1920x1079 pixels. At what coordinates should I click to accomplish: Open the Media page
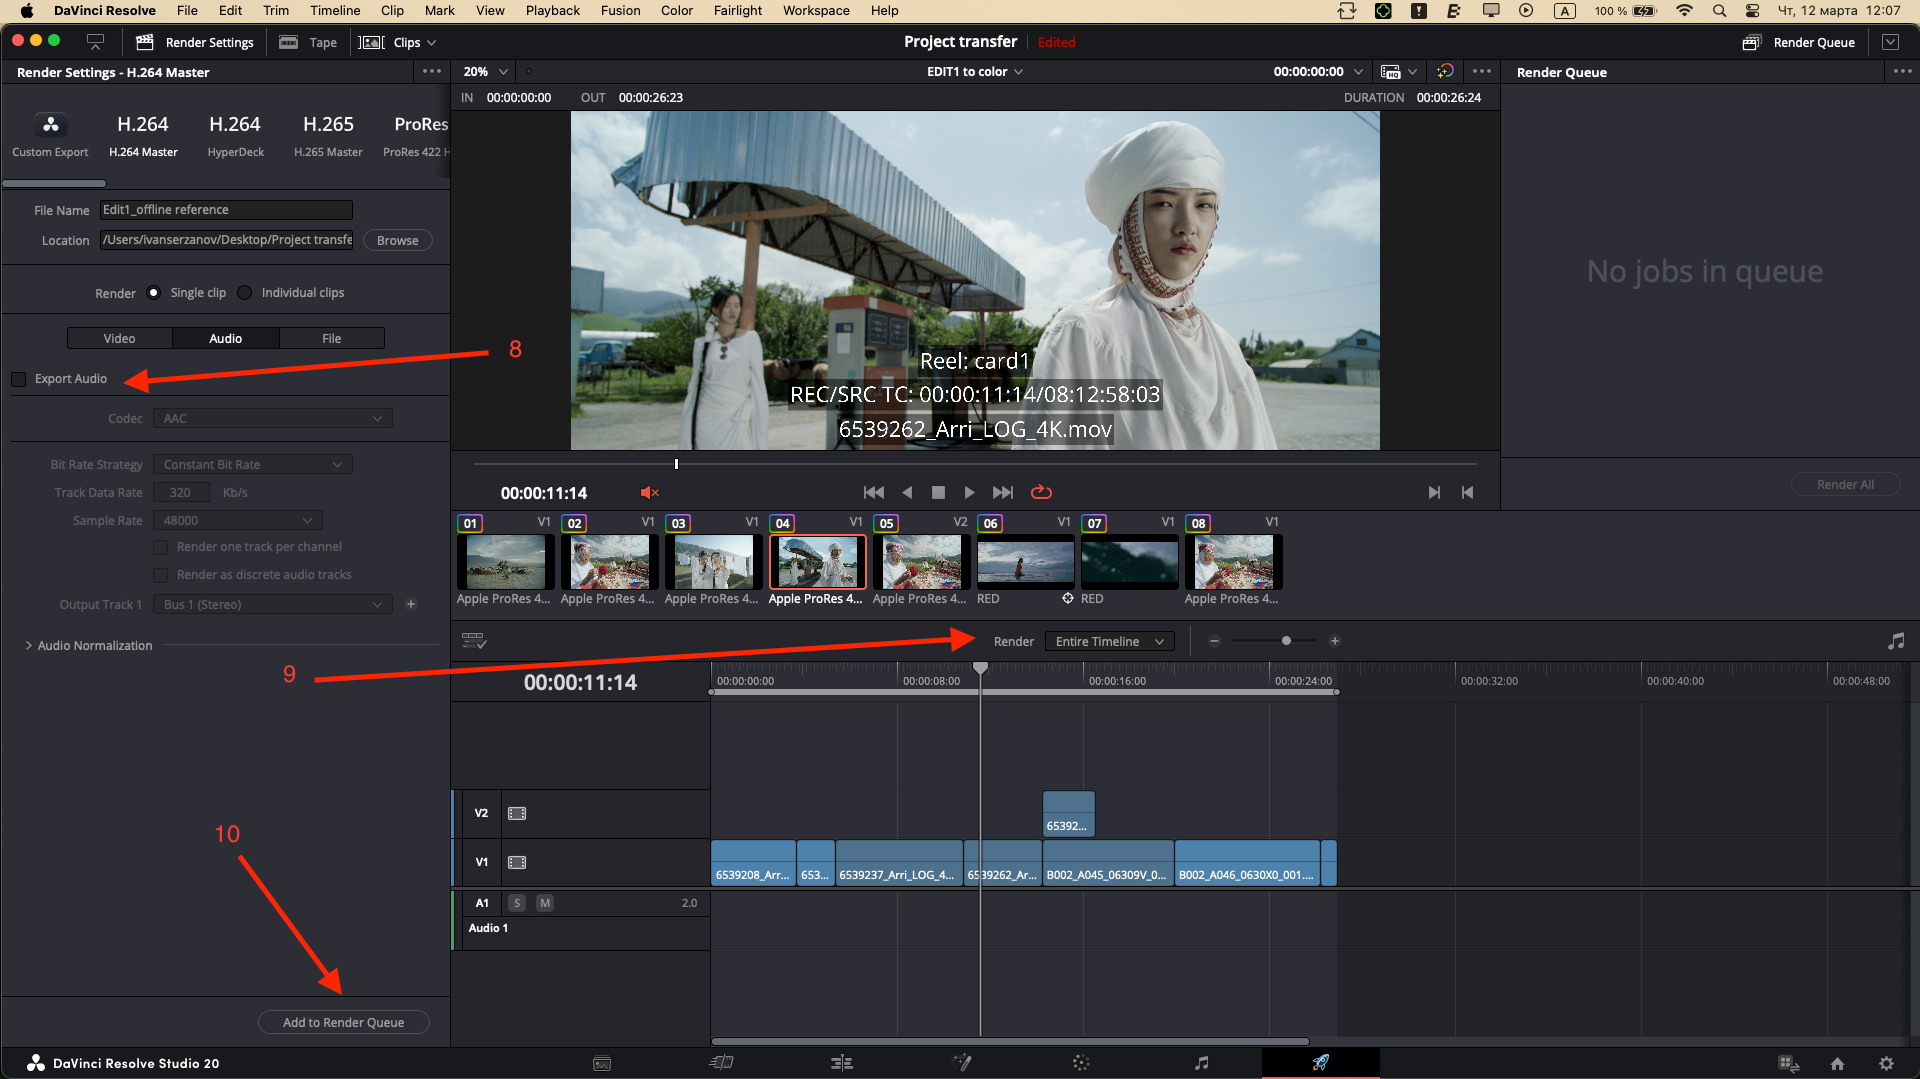tap(603, 1063)
